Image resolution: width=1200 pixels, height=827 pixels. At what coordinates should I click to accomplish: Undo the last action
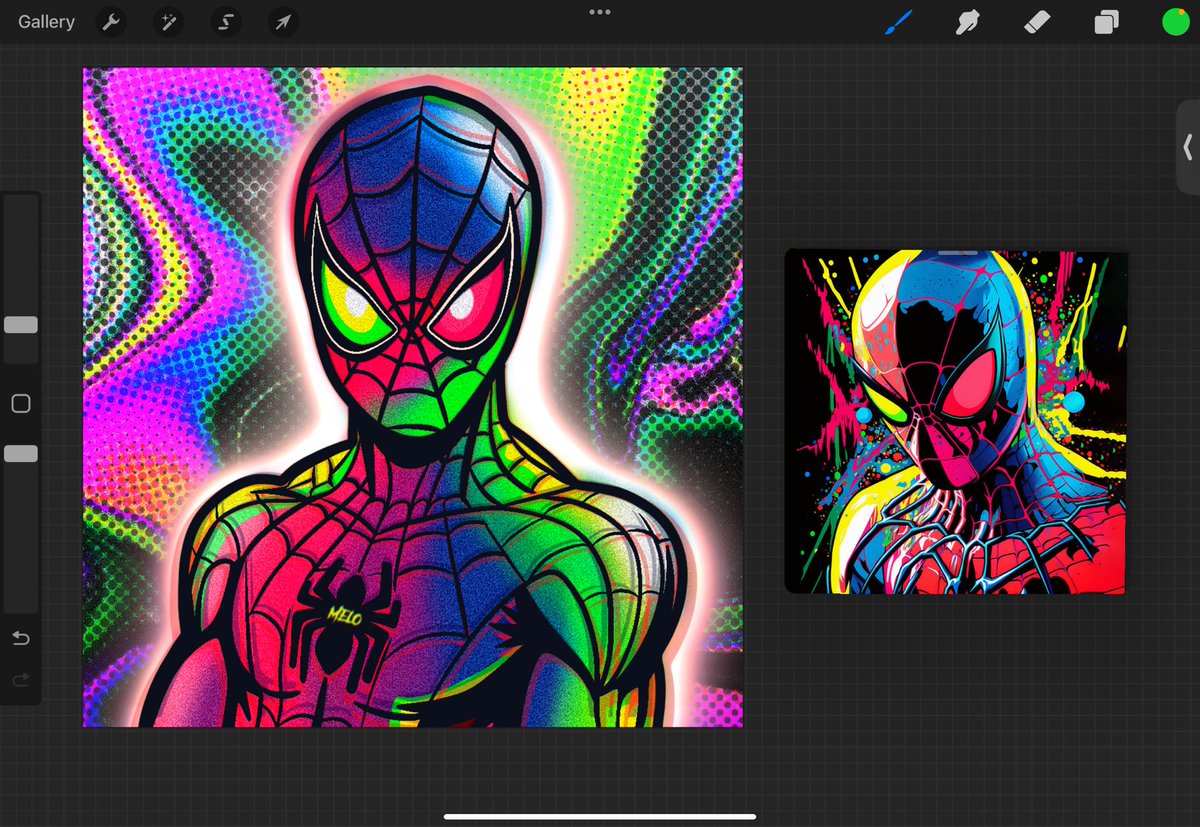coord(20,638)
